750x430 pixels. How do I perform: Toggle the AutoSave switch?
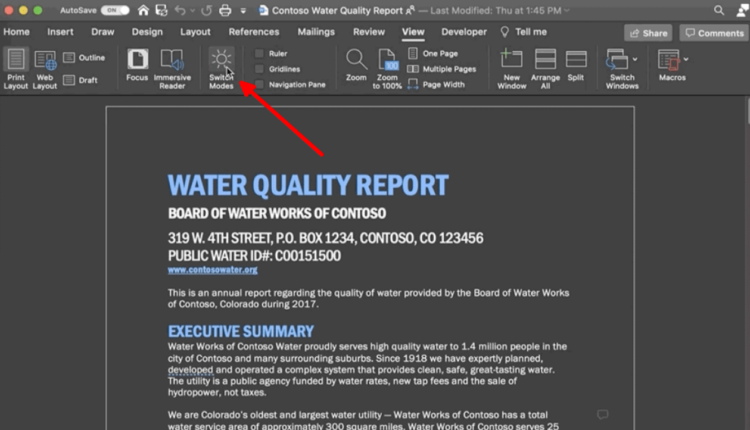pyautogui.click(x=115, y=10)
